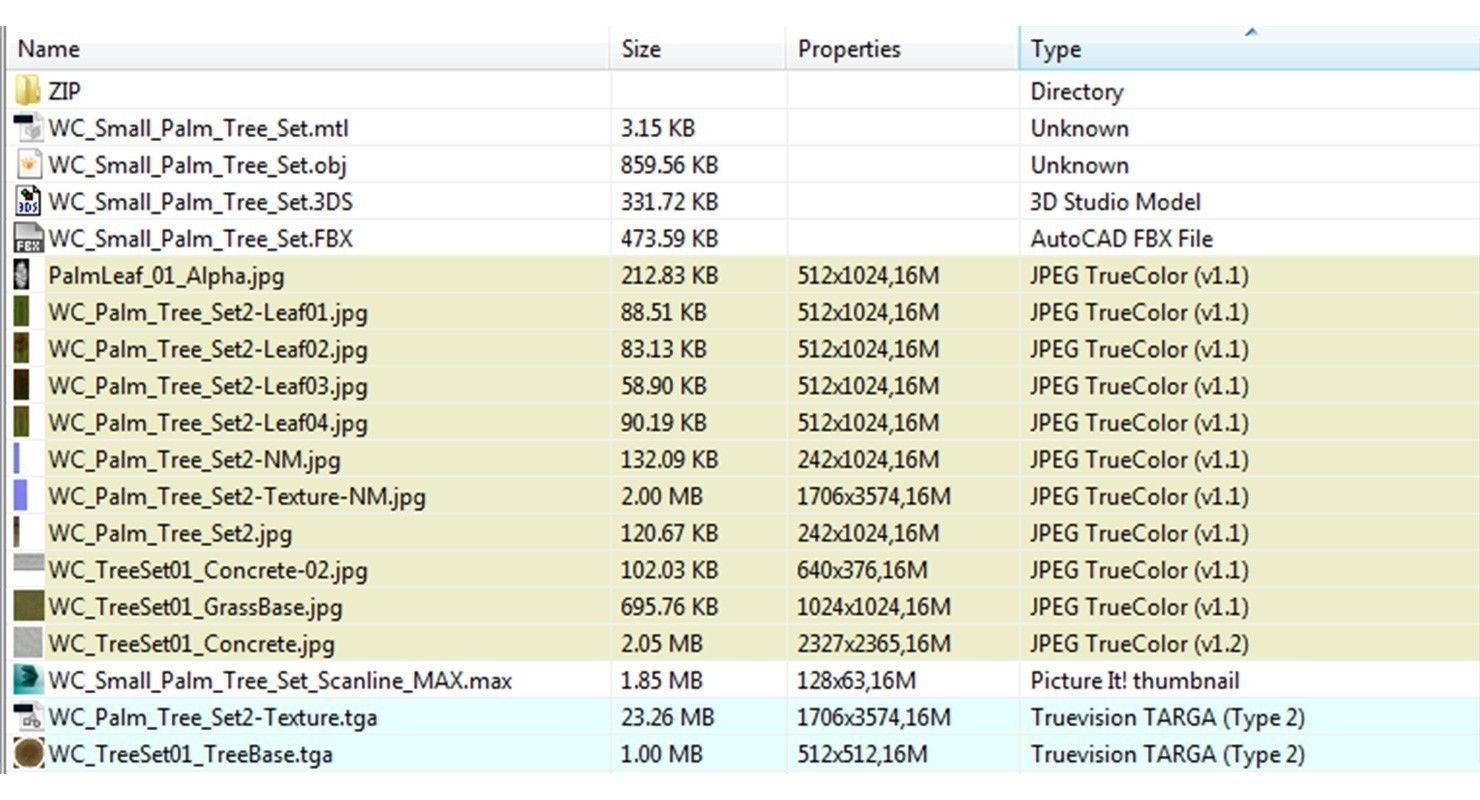This screenshot has height=800, width=1480.
Task: Click the Texture-NM.jpg purple thumbnail
Action: pyautogui.click(x=21, y=496)
